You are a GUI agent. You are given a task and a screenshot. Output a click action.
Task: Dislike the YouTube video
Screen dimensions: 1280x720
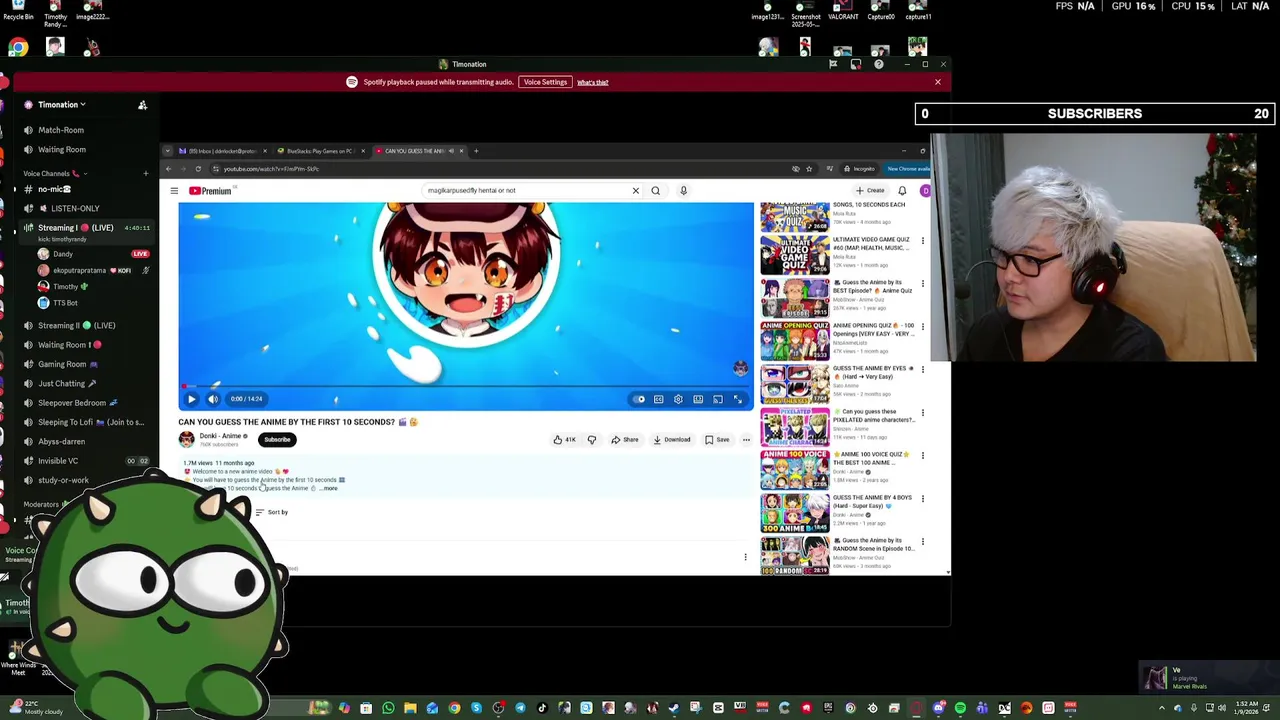(591, 439)
